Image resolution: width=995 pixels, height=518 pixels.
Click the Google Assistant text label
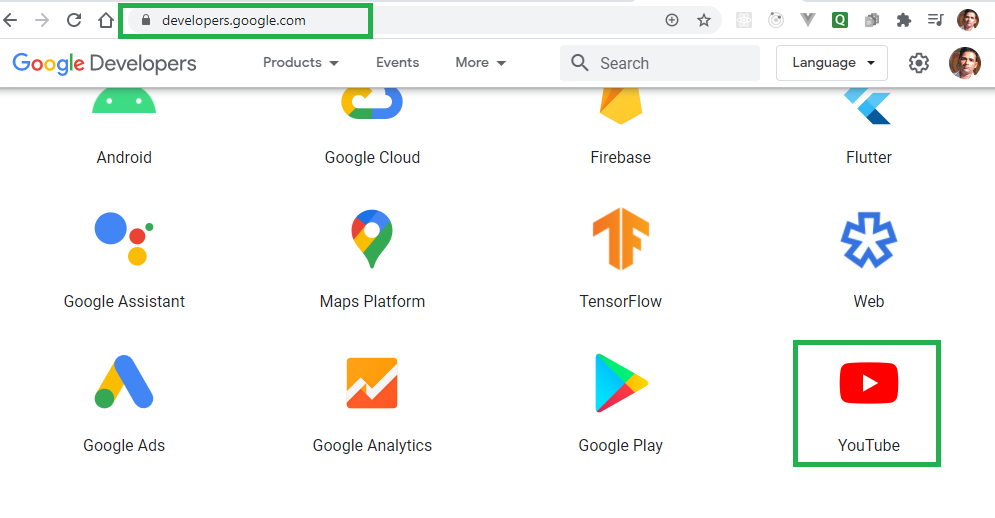click(124, 302)
